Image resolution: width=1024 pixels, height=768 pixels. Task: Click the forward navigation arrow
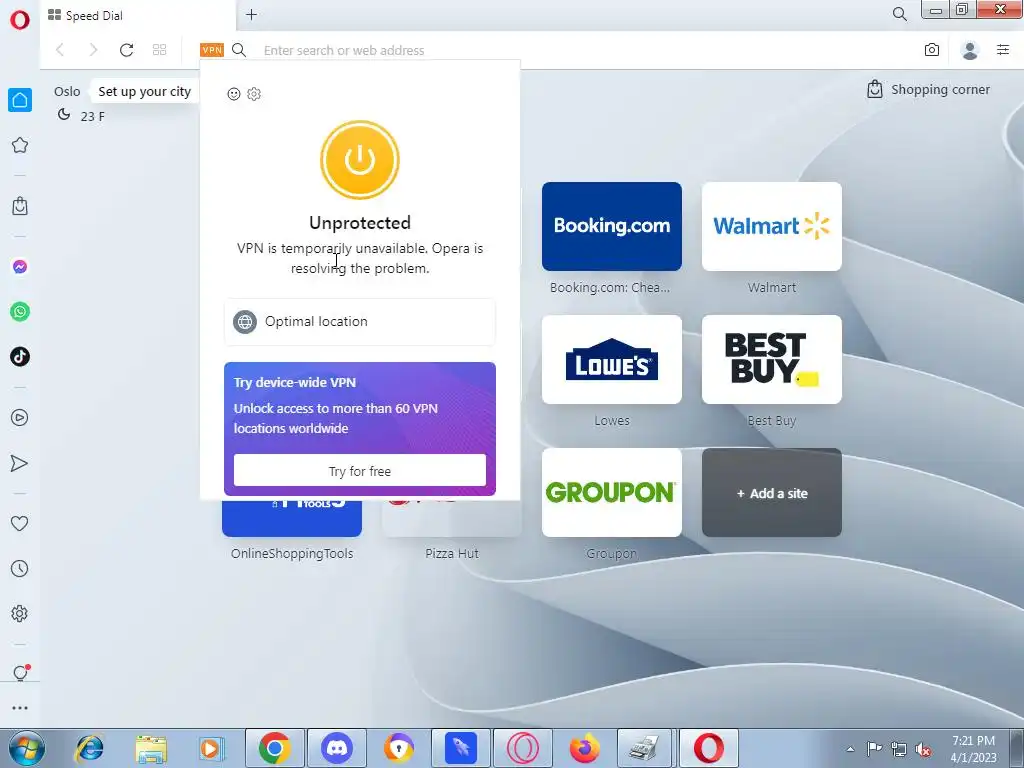93,50
